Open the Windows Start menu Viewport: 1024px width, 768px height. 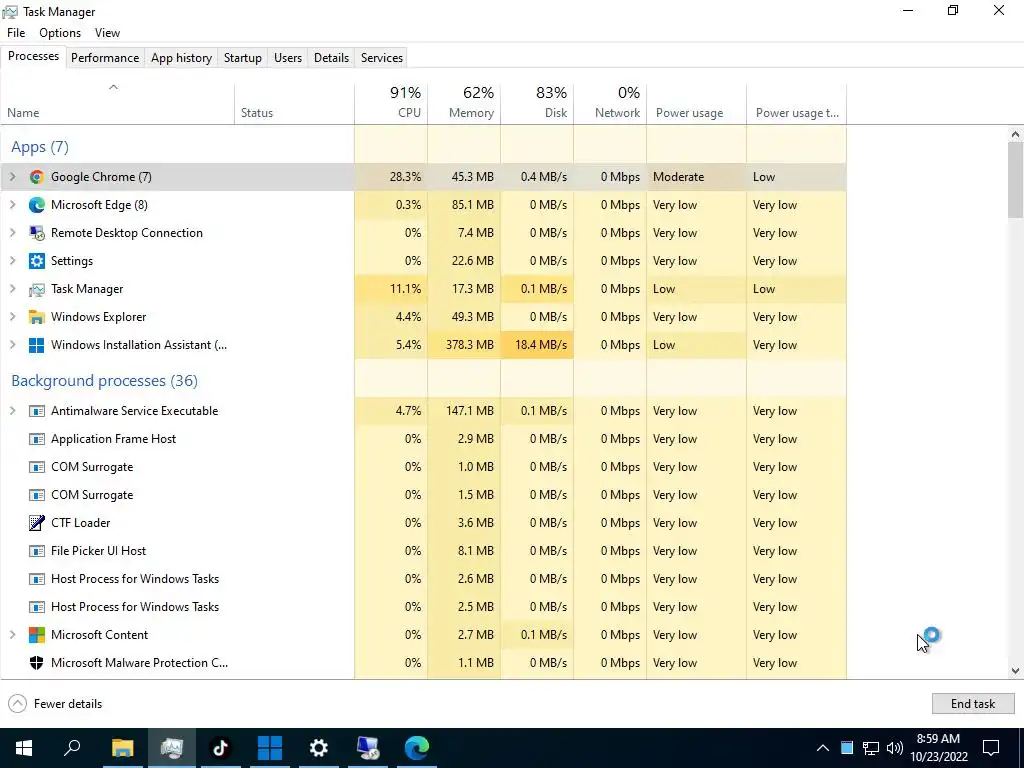click(24, 748)
